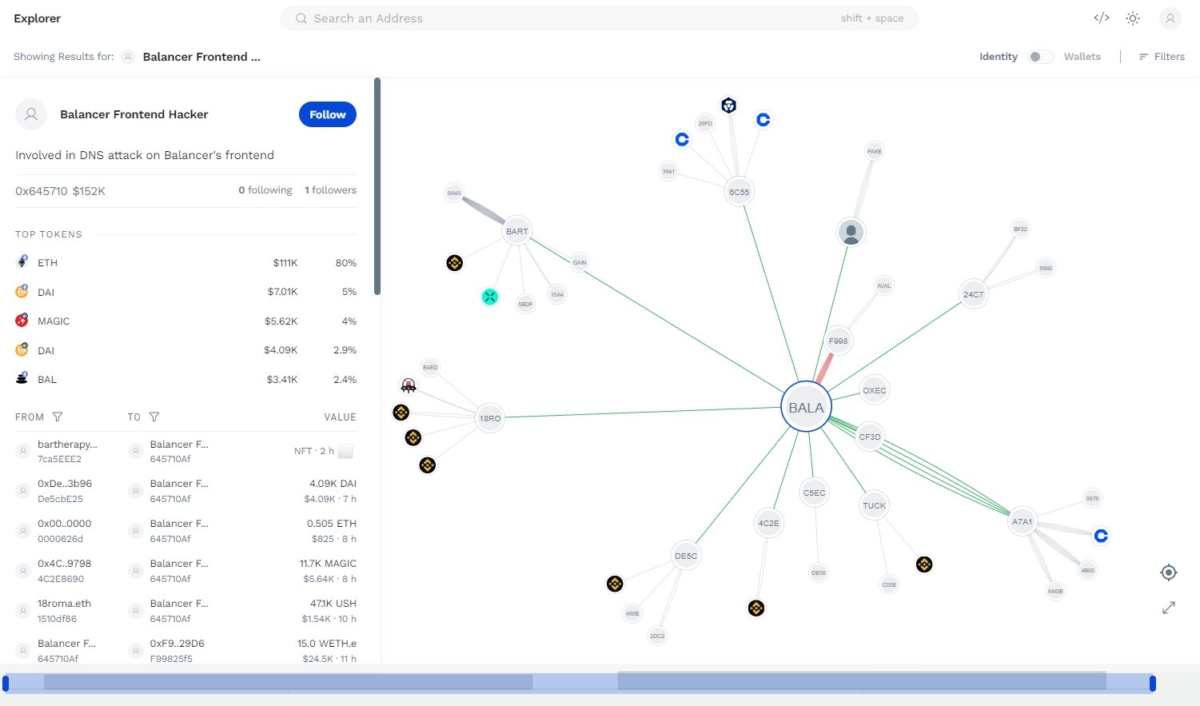Expand graph to fullscreen with arrows icon

1168,607
